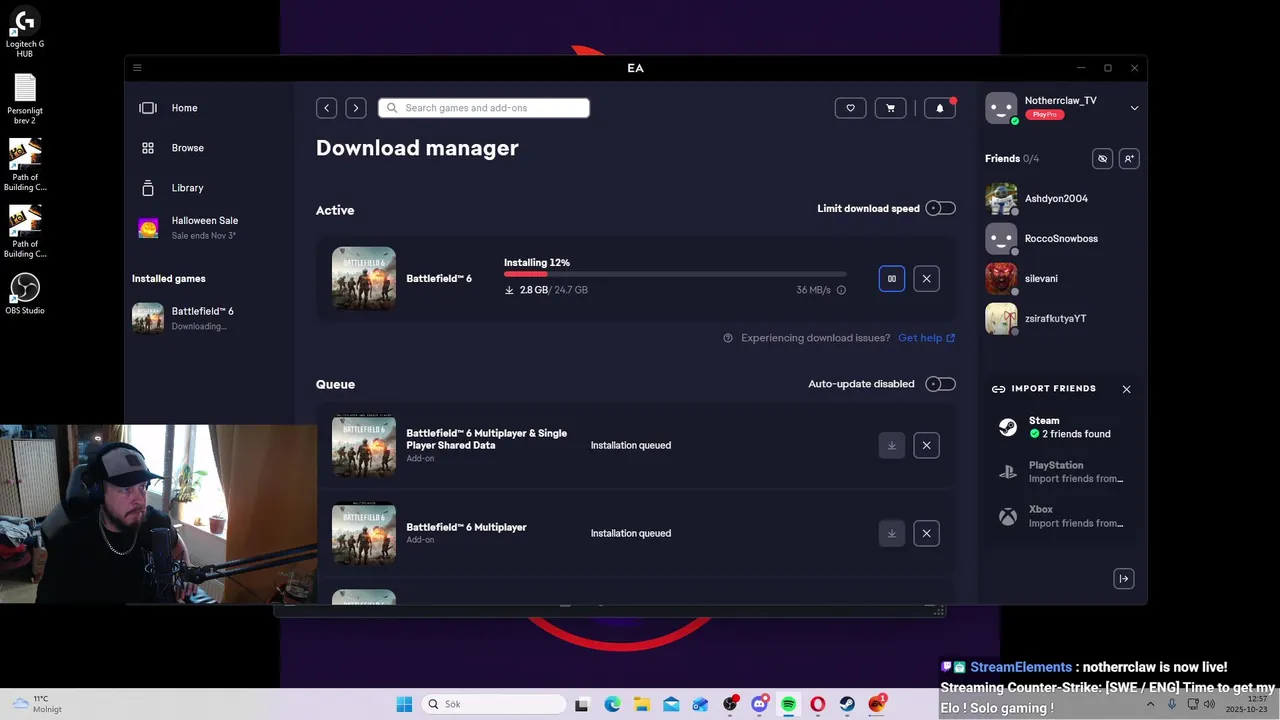1280x720 pixels.
Task: Click the add friend icon
Action: click(x=1128, y=158)
